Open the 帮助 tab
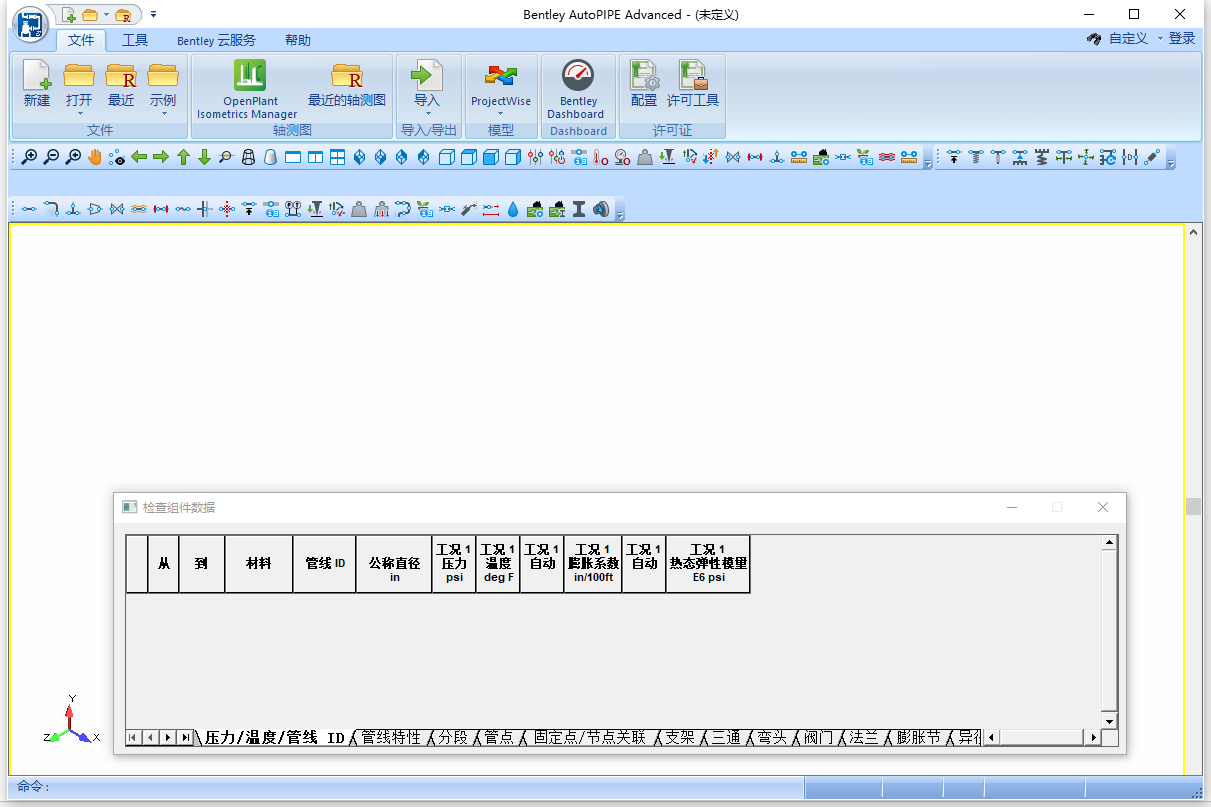 coord(298,40)
